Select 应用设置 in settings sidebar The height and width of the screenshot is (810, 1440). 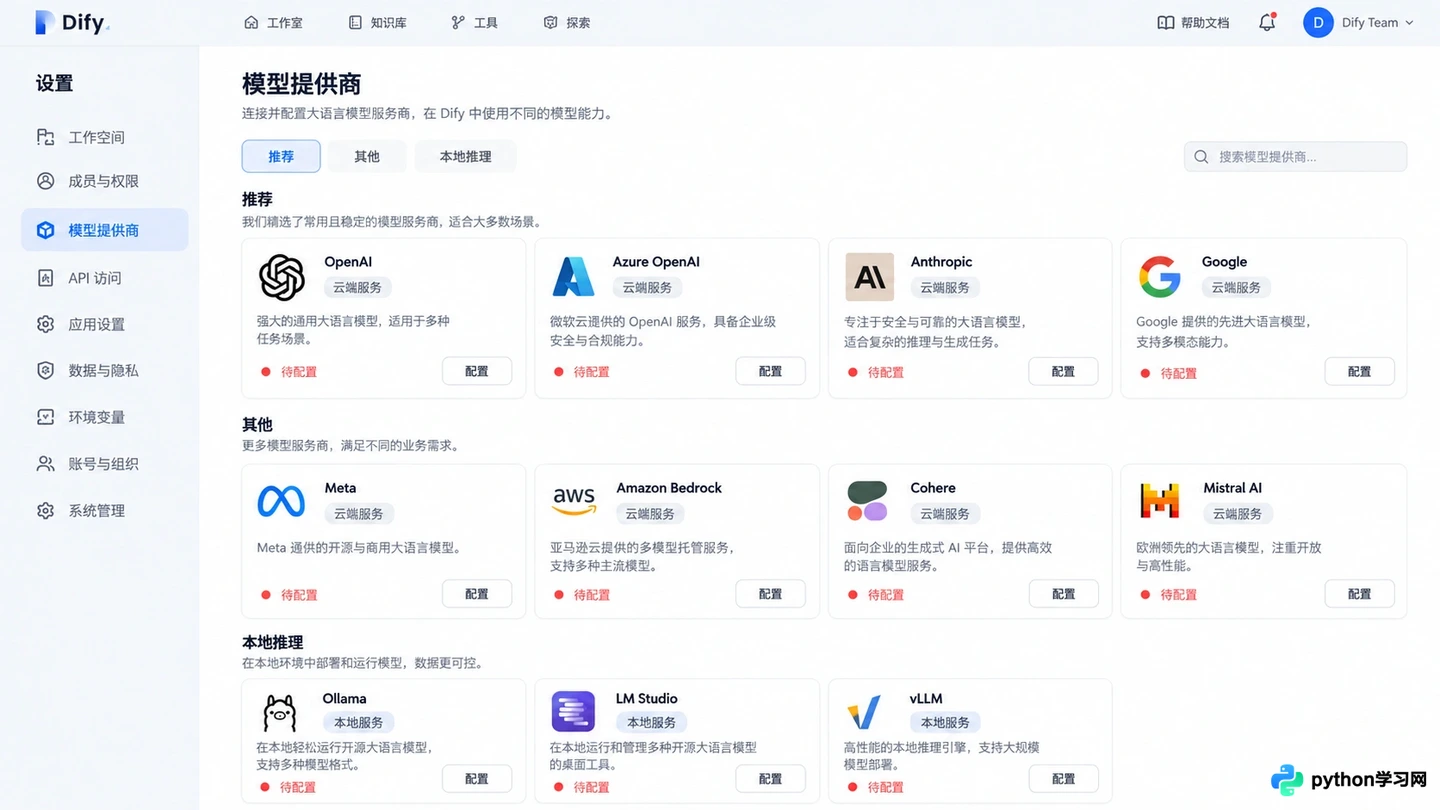point(104,324)
